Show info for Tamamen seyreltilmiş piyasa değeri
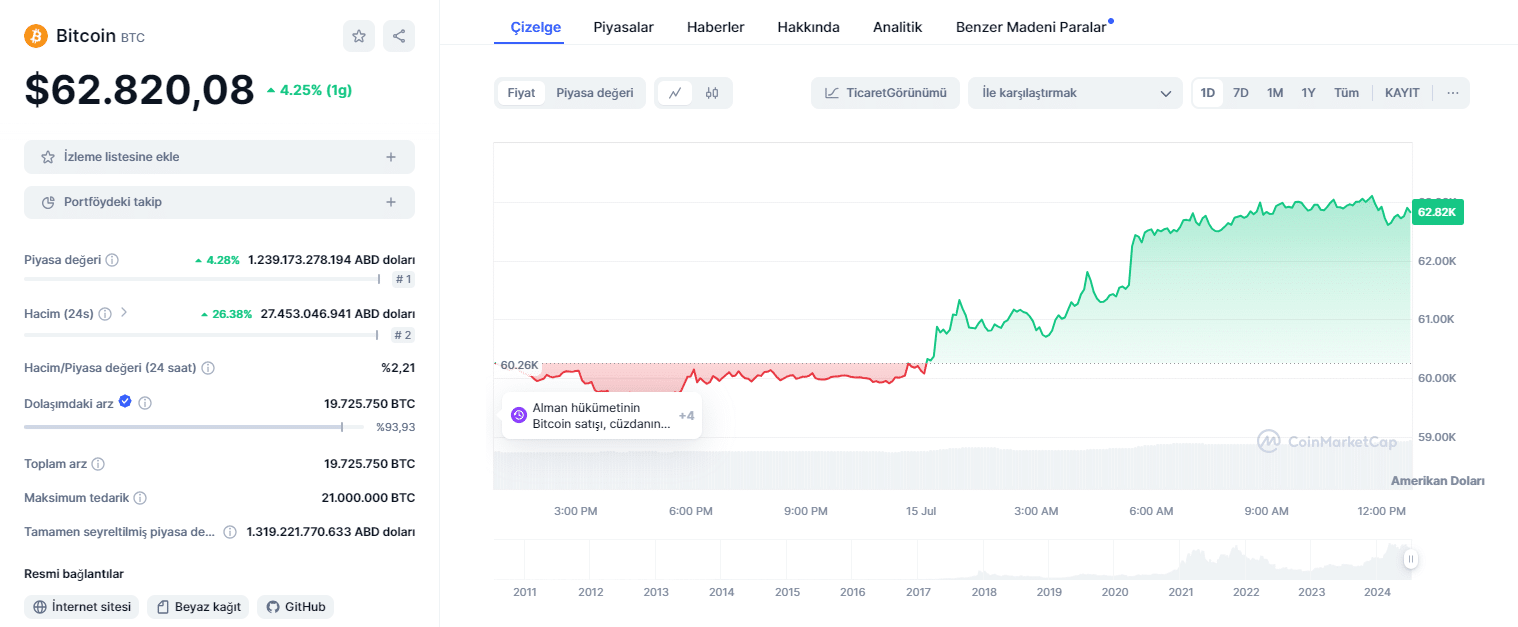Screen dimensions: 1518x627 point(230,532)
